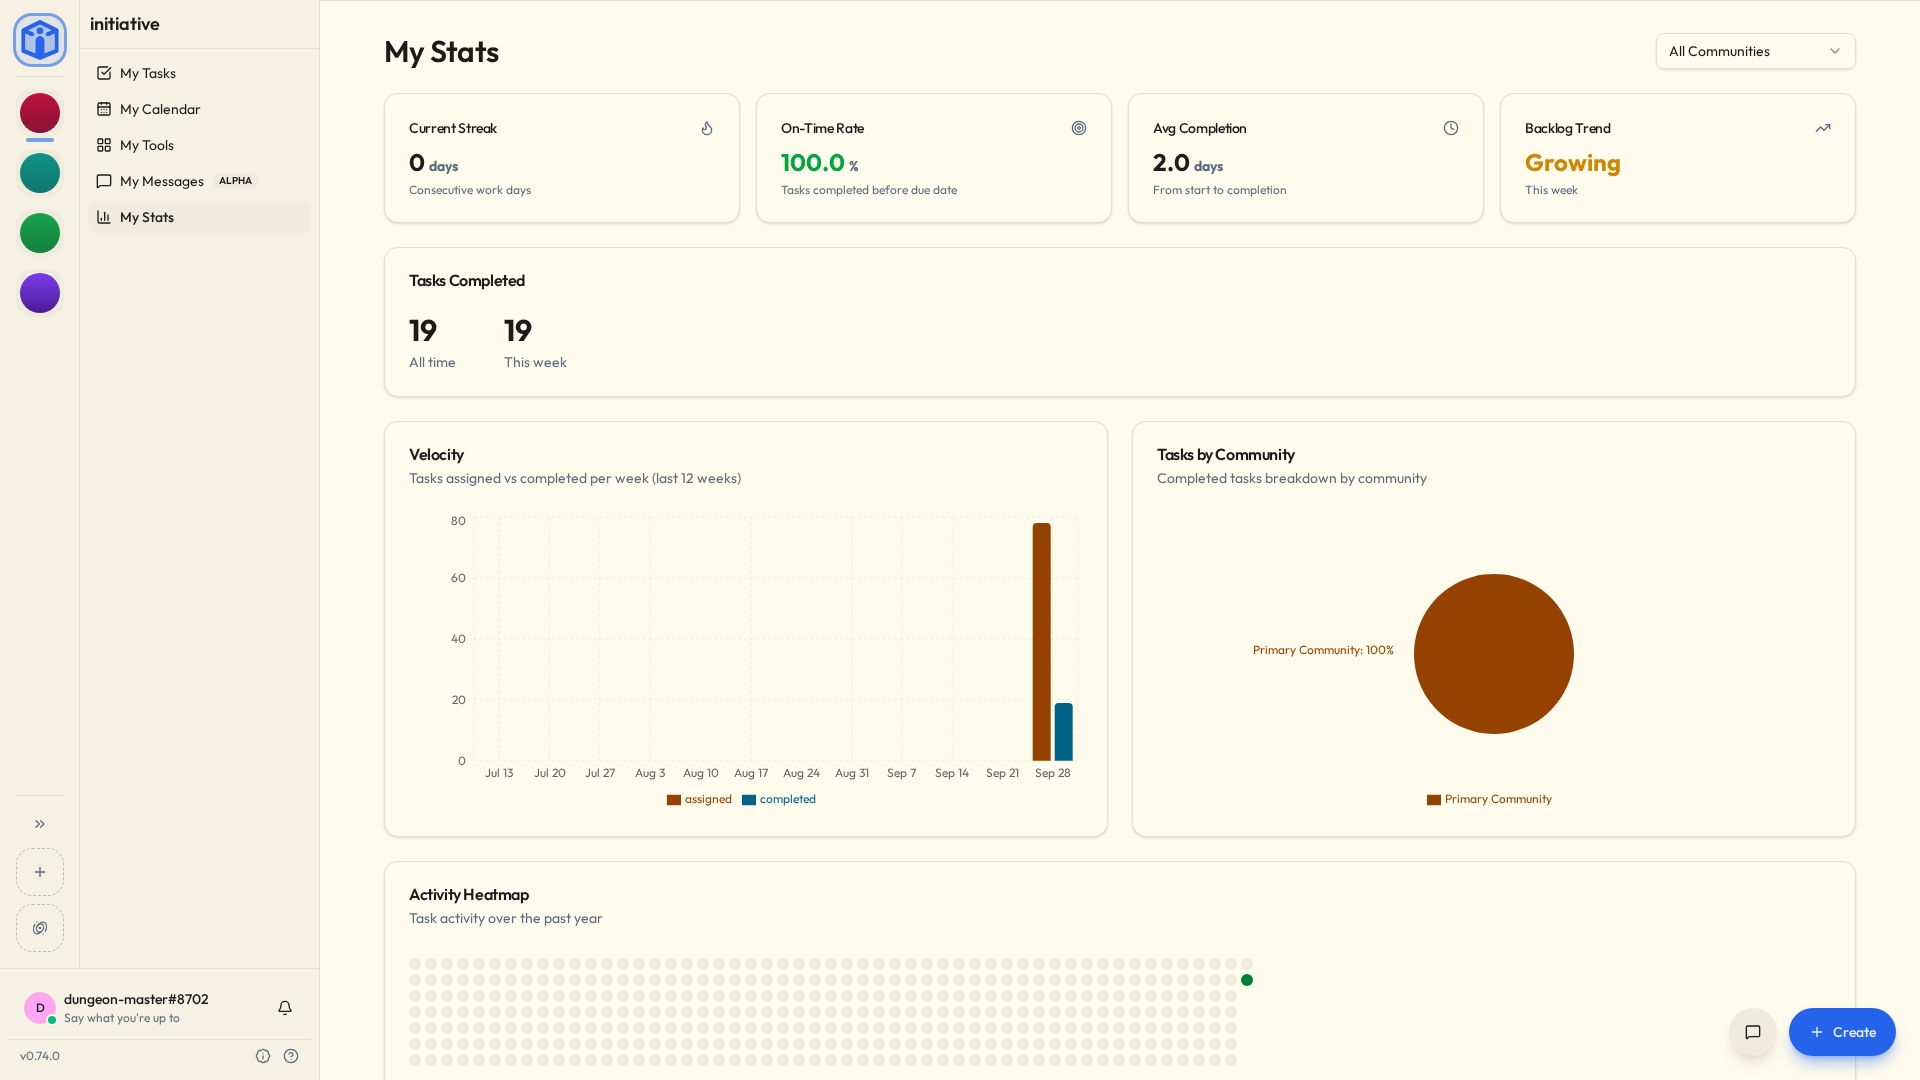This screenshot has height=1080, width=1920.
Task: Select the purple community avatar
Action: (40, 293)
